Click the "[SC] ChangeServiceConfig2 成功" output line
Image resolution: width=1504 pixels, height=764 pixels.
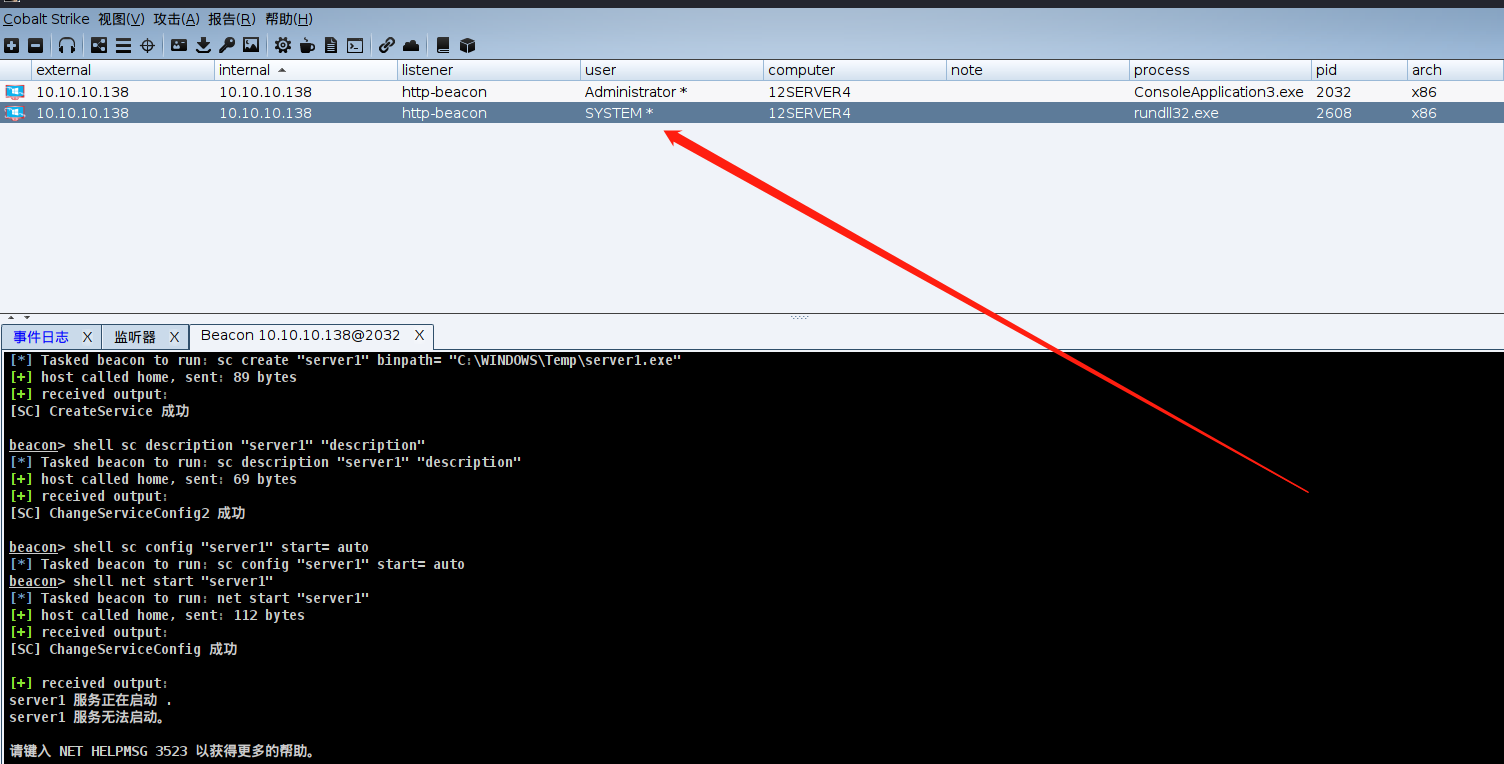pos(127,513)
